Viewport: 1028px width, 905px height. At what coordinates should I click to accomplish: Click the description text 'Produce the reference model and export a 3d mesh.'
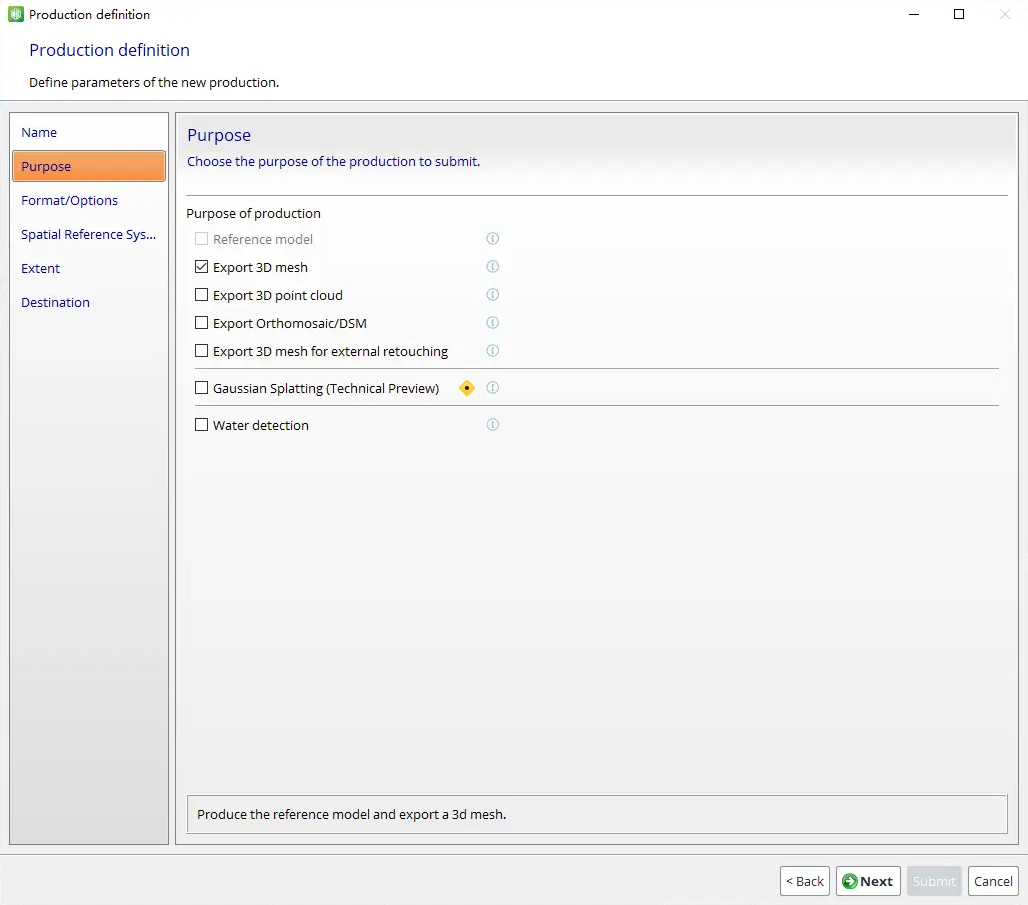pos(351,814)
